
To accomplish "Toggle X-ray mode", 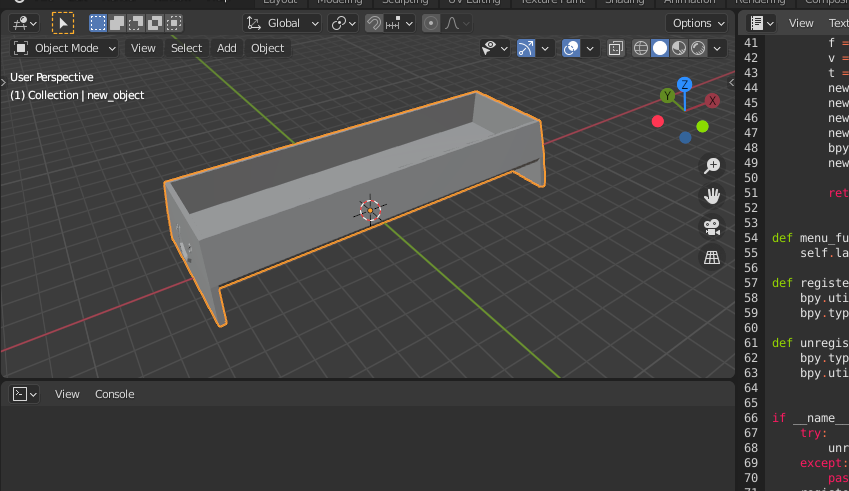I will (616, 48).
